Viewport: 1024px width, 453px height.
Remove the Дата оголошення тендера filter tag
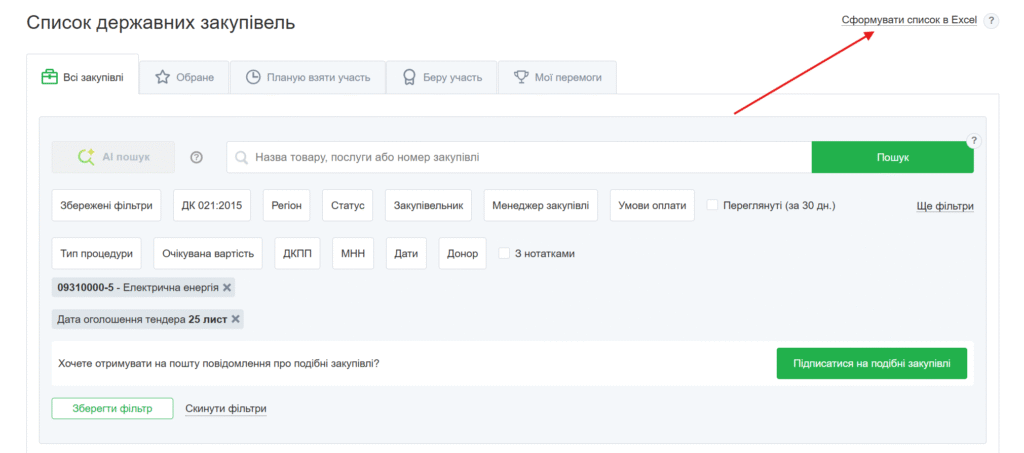pyautogui.click(x=236, y=319)
